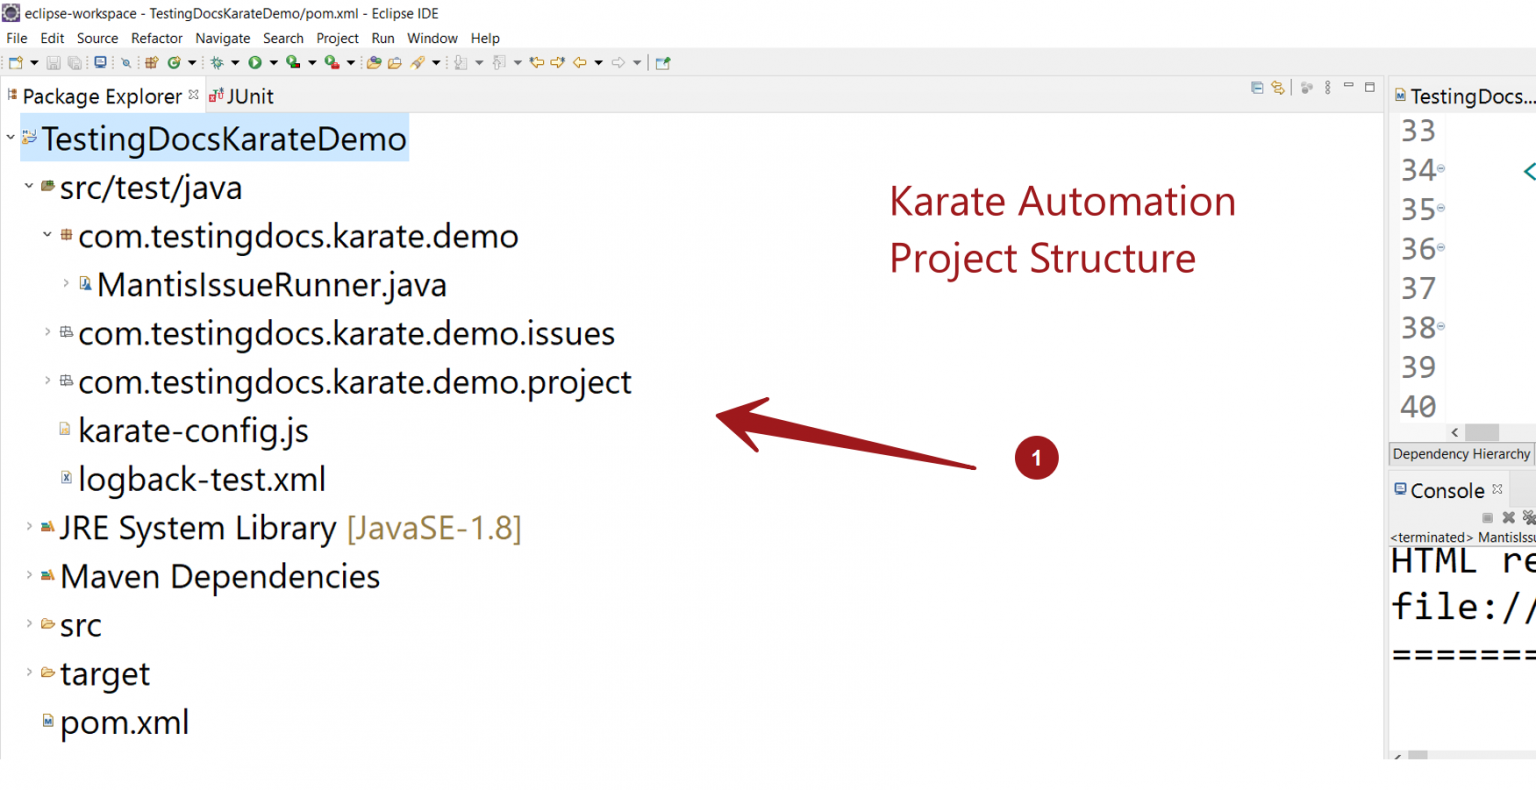Expand the com.testingdocs.karate.demo.issues package
Viewport: 1536px width, 790px height.
47,332
